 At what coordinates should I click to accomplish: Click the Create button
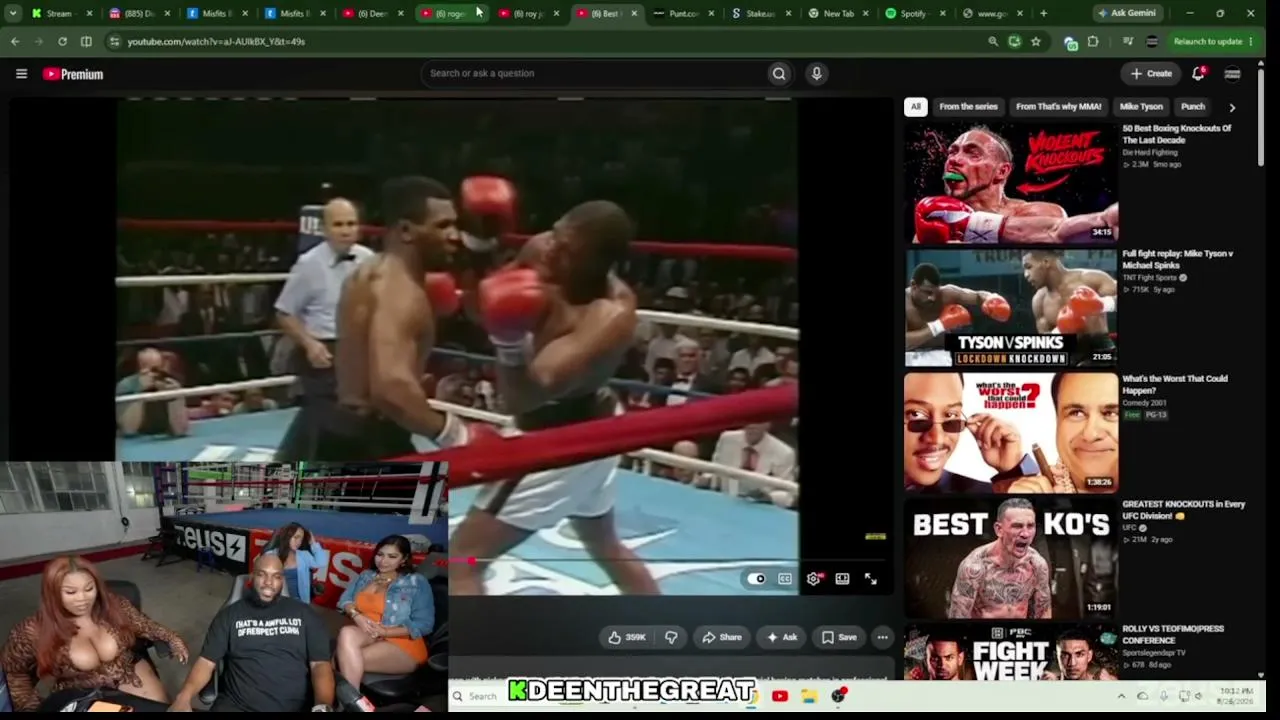(x=1151, y=73)
